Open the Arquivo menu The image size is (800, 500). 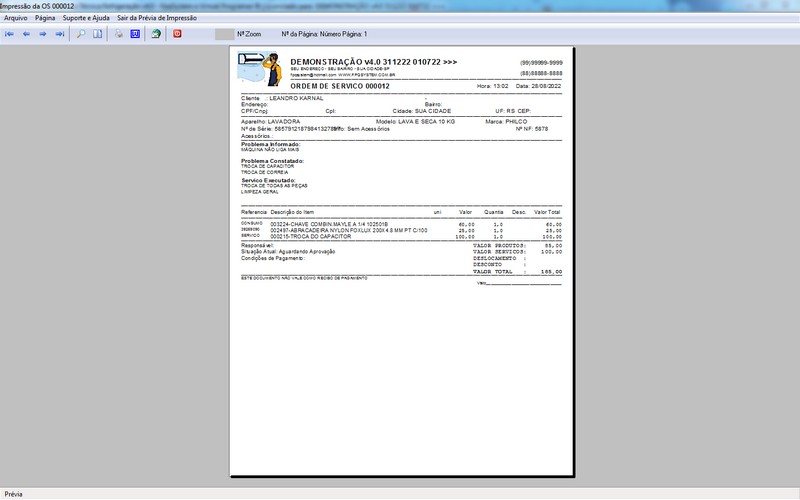(x=15, y=18)
